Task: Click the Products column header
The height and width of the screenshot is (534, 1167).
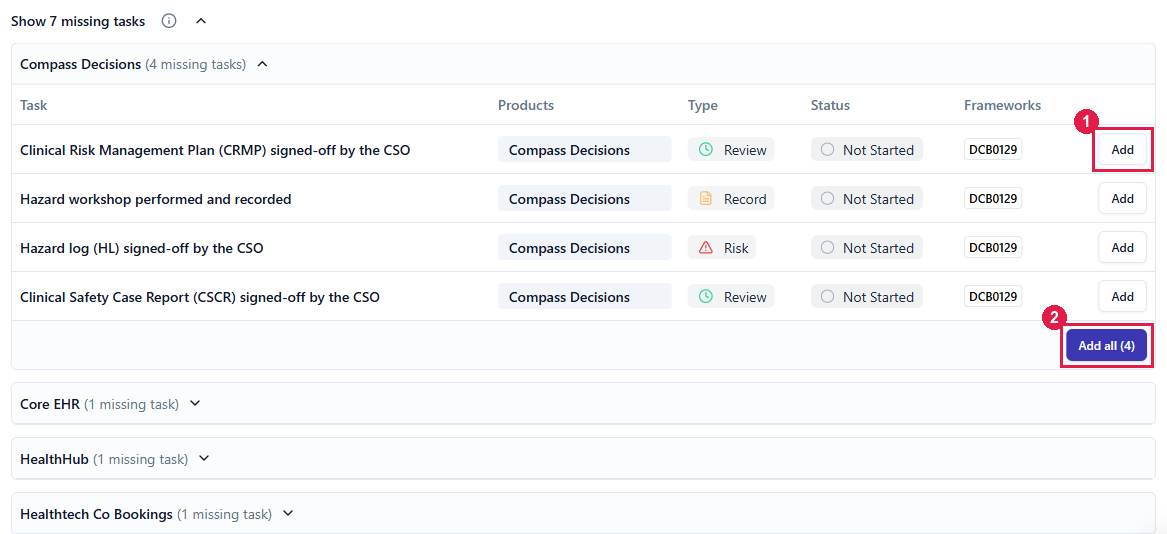Action: click(525, 105)
